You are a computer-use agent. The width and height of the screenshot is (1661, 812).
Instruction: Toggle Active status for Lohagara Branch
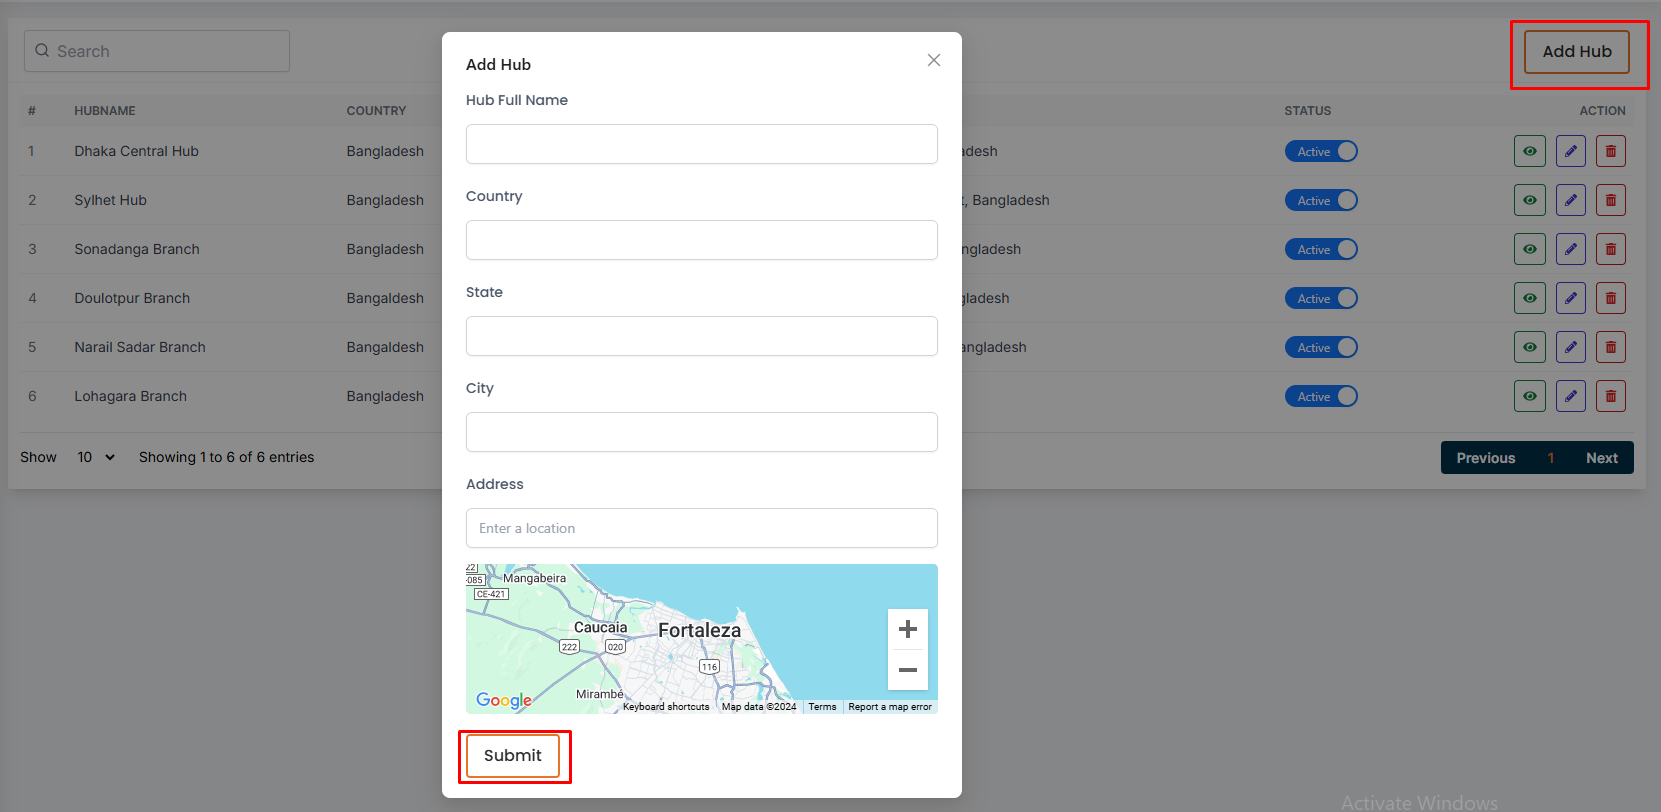click(x=1321, y=396)
